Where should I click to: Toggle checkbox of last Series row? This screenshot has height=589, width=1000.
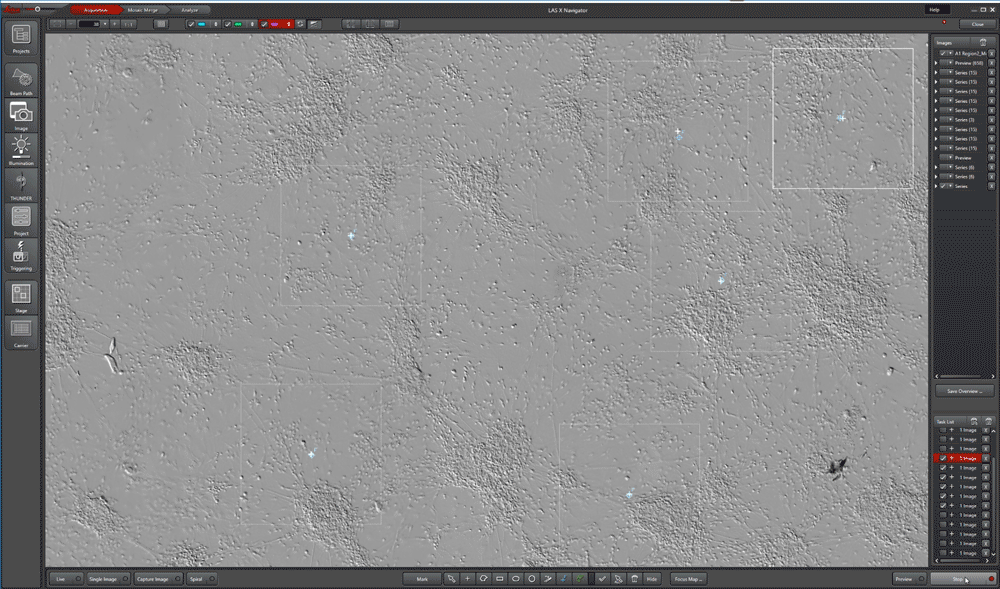click(943, 186)
